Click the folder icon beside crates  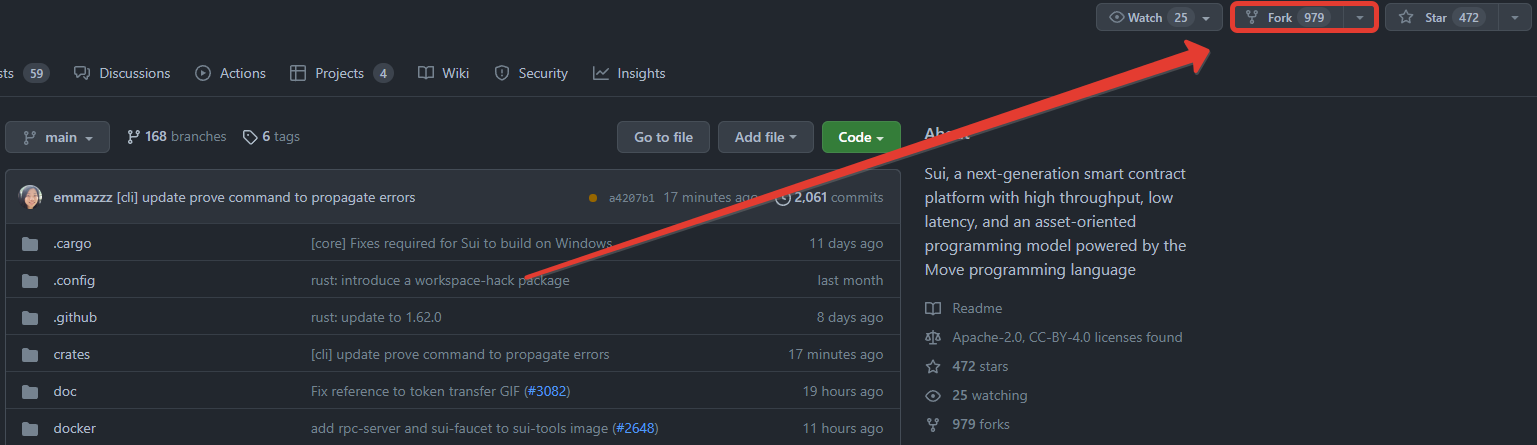[30, 354]
